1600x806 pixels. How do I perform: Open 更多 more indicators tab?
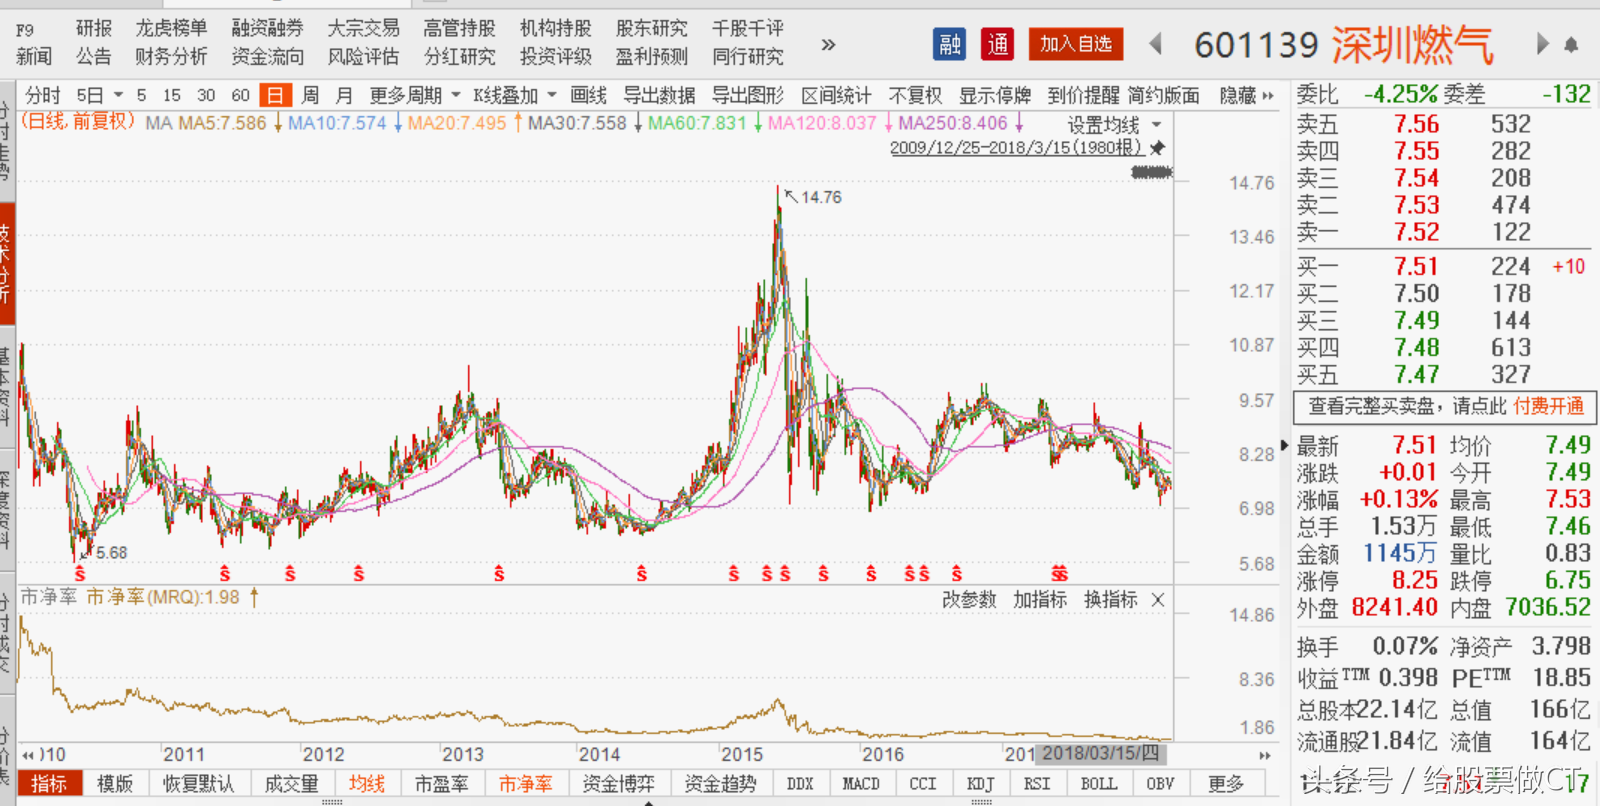(1225, 784)
